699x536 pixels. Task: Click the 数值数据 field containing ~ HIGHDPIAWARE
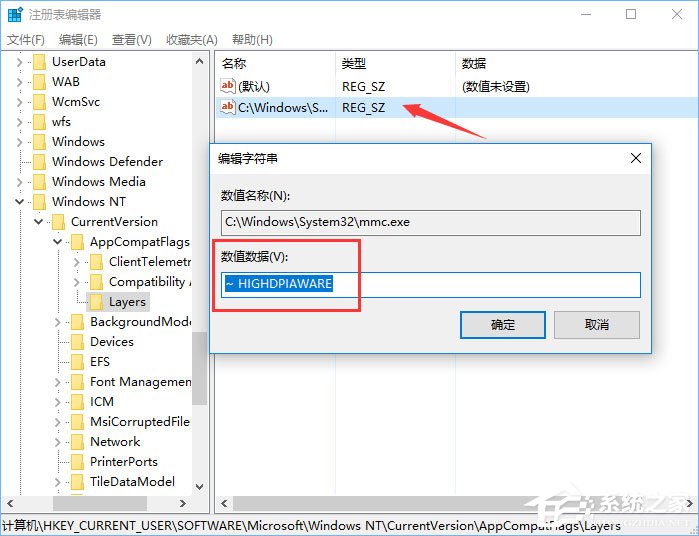point(431,285)
